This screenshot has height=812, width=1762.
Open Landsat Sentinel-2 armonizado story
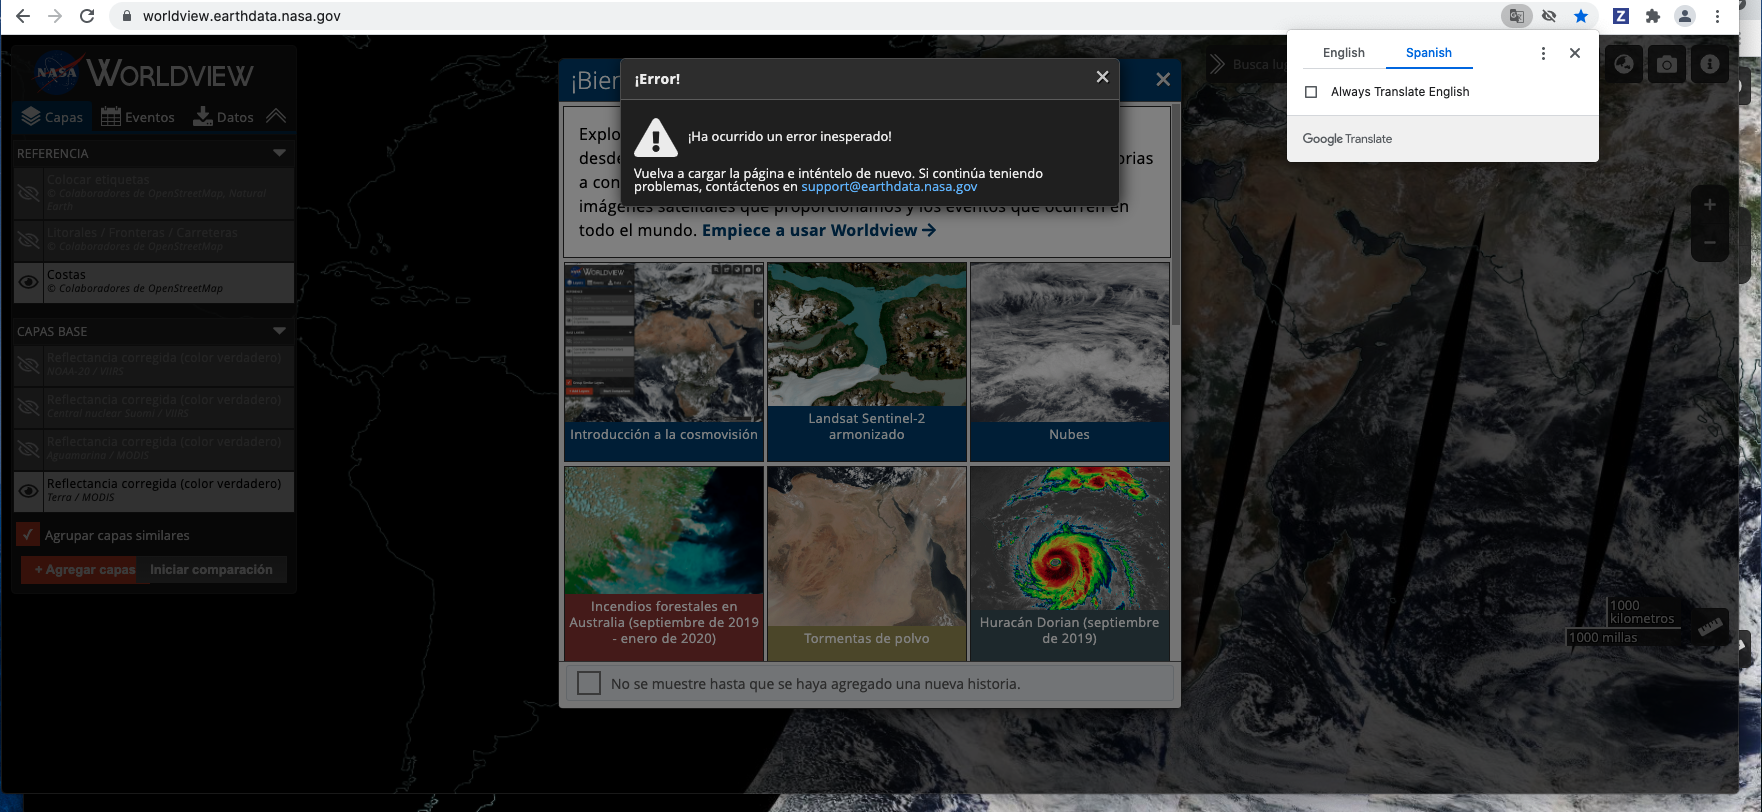[867, 362]
